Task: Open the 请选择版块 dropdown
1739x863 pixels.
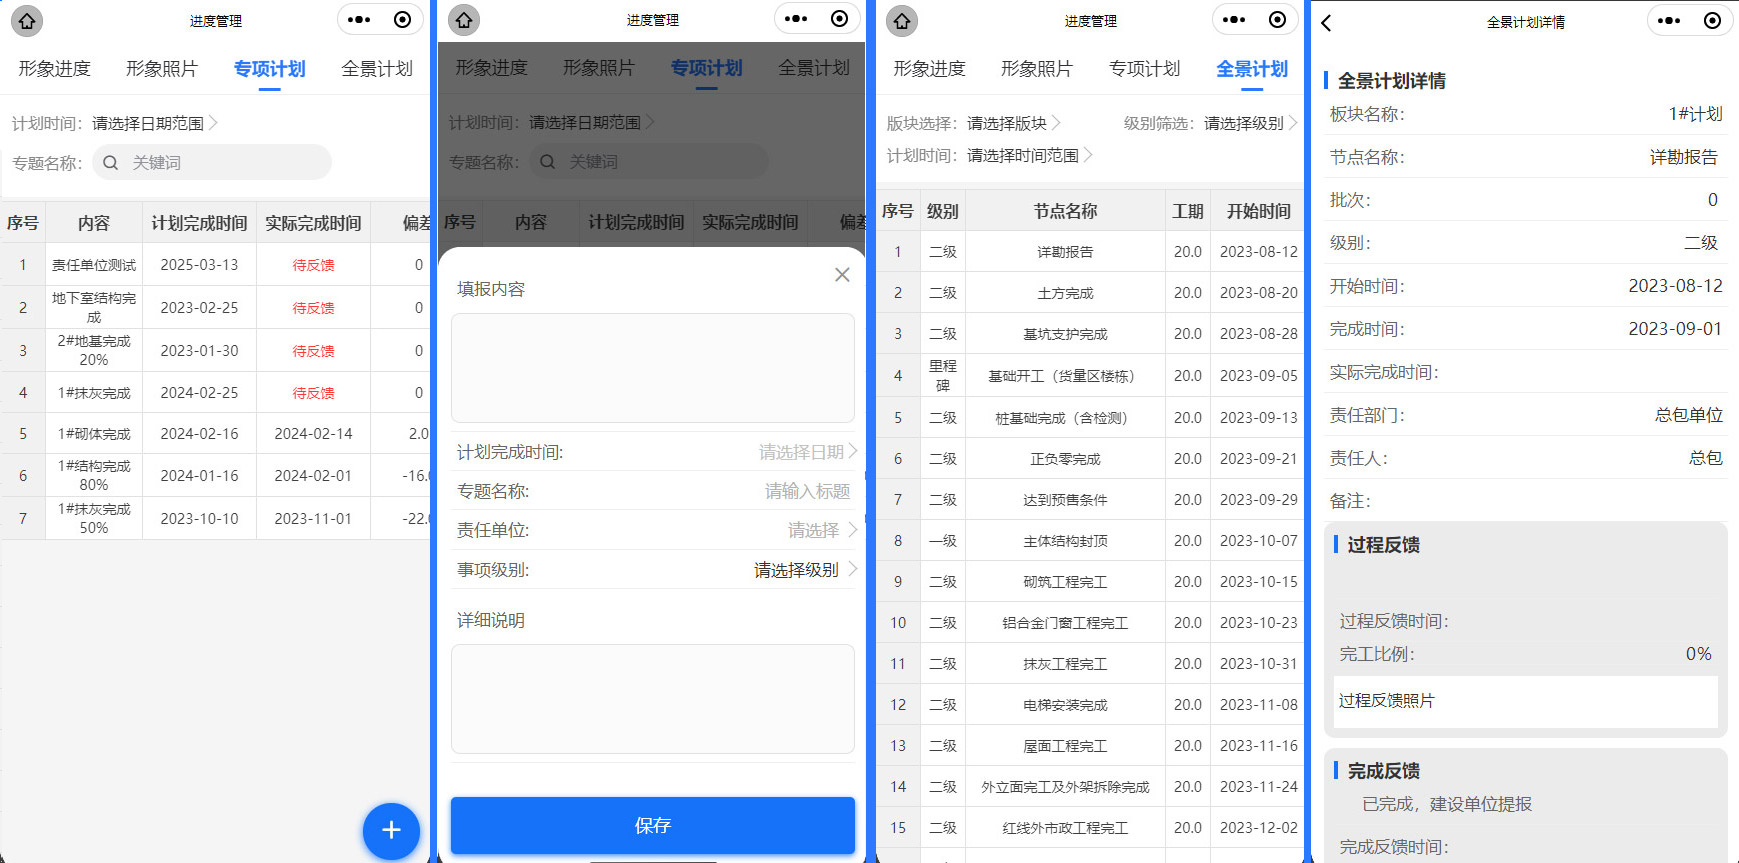Action: (x=1012, y=123)
